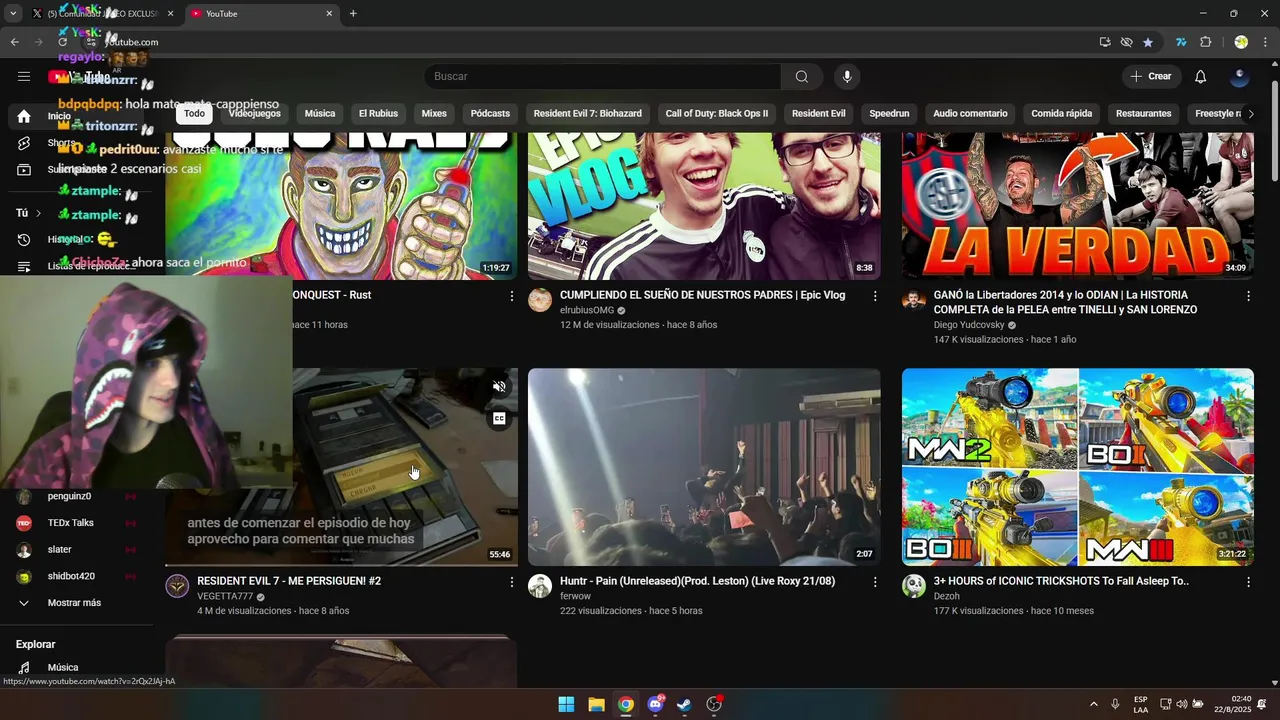
Task: Select the Música filter chip
Action: click(x=320, y=114)
